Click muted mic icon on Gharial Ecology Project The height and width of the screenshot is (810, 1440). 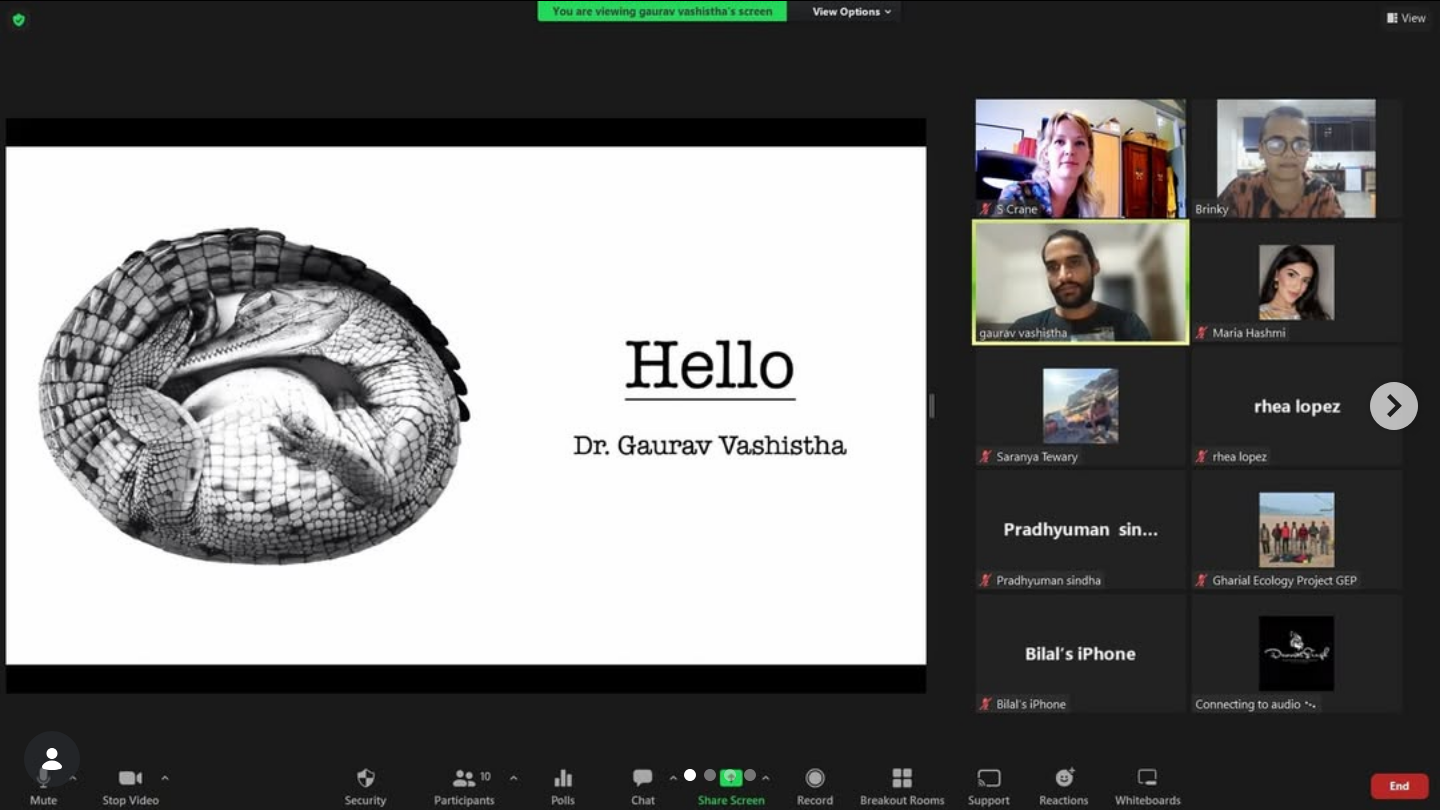[1202, 581]
